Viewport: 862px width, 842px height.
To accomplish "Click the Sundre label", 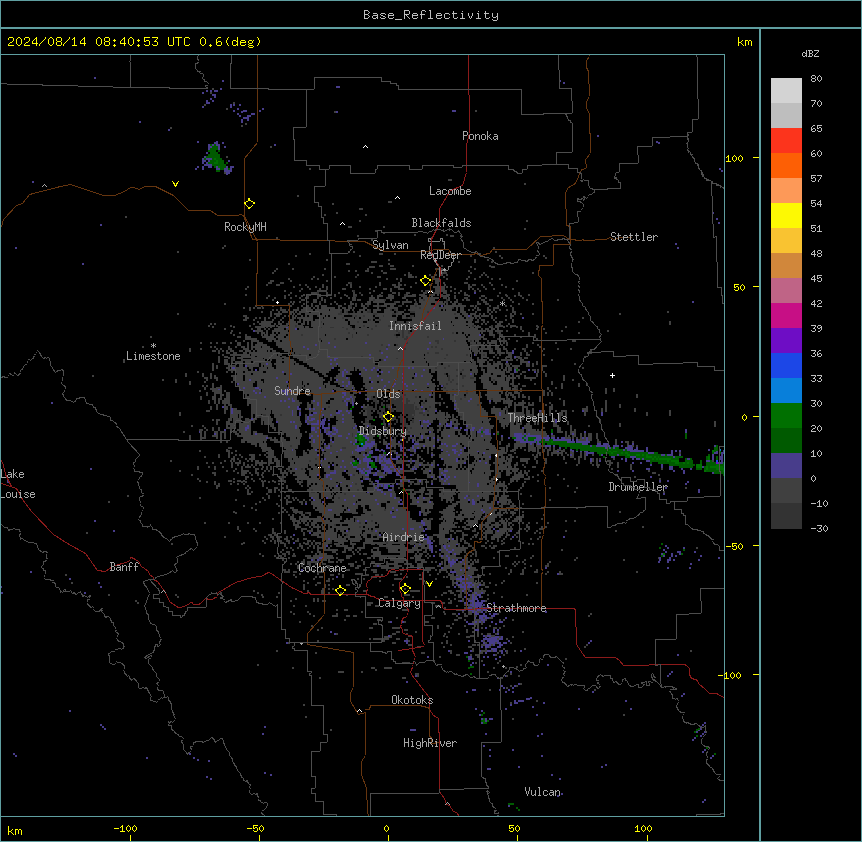I will 292,391.
